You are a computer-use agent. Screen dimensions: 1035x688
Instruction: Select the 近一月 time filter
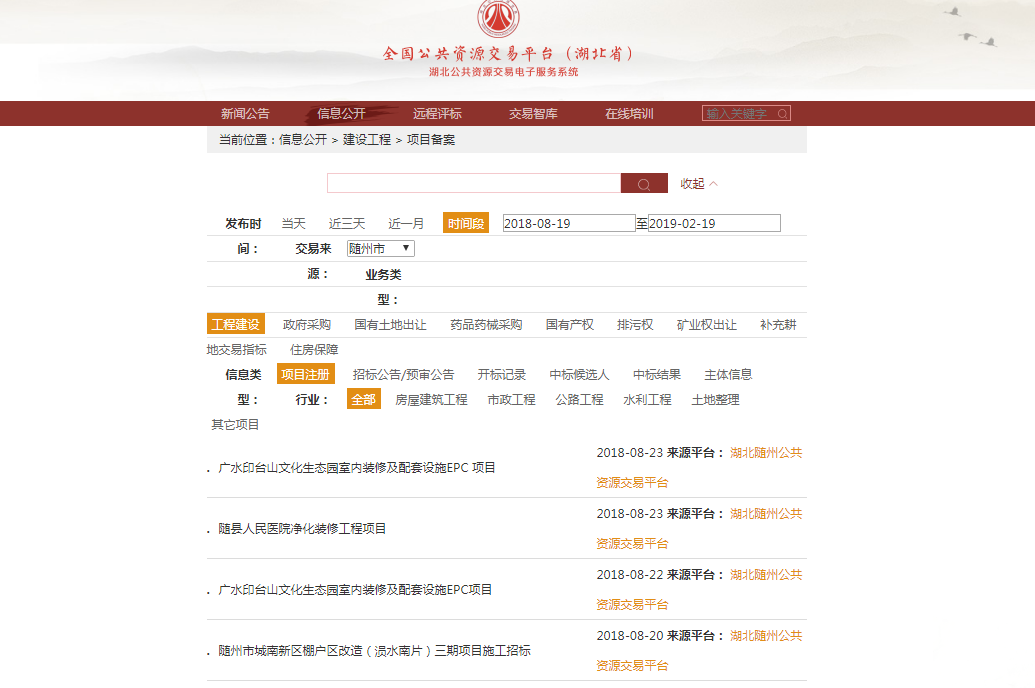pos(406,224)
